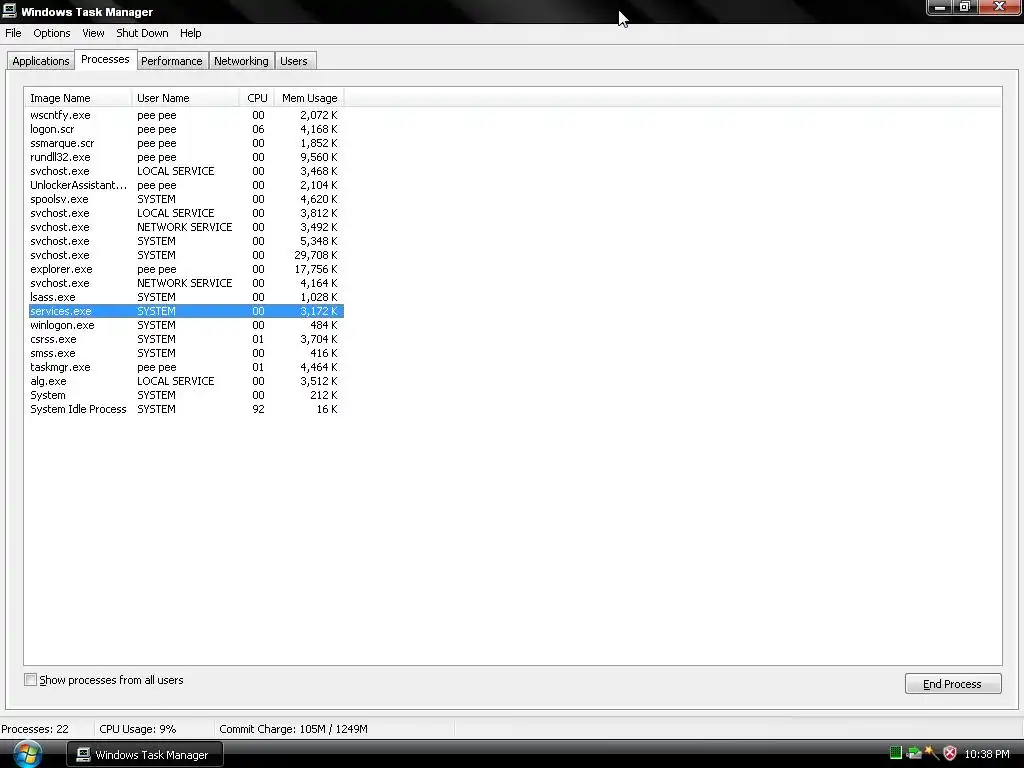Screen dimensions: 1024x768
Task: Switch to the Applications tab
Action: point(40,61)
